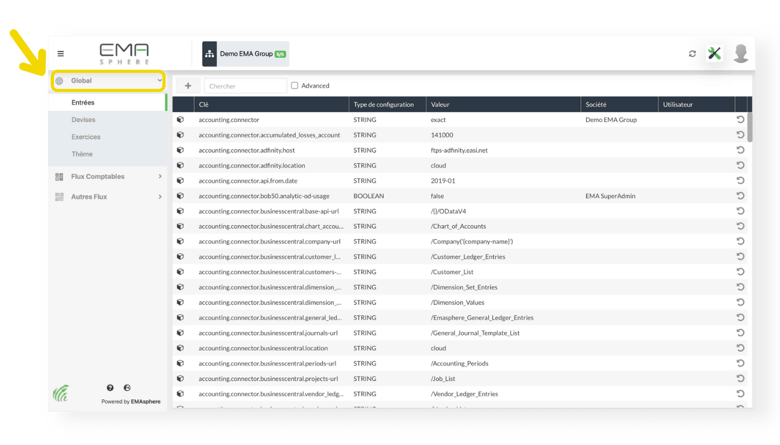This screenshot has width=780, height=445.
Task: Select the '/Dimension_Set_Entries' value
Action: [x=464, y=287]
